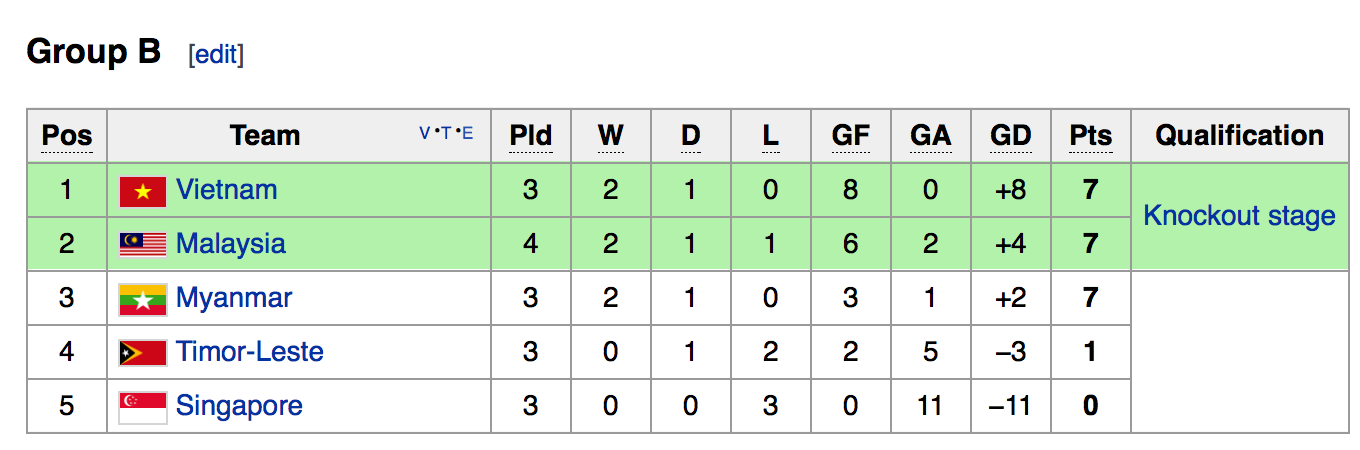The image size is (1360, 450).
Task: Click the Timor-Leste flag icon
Action: point(142,352)
